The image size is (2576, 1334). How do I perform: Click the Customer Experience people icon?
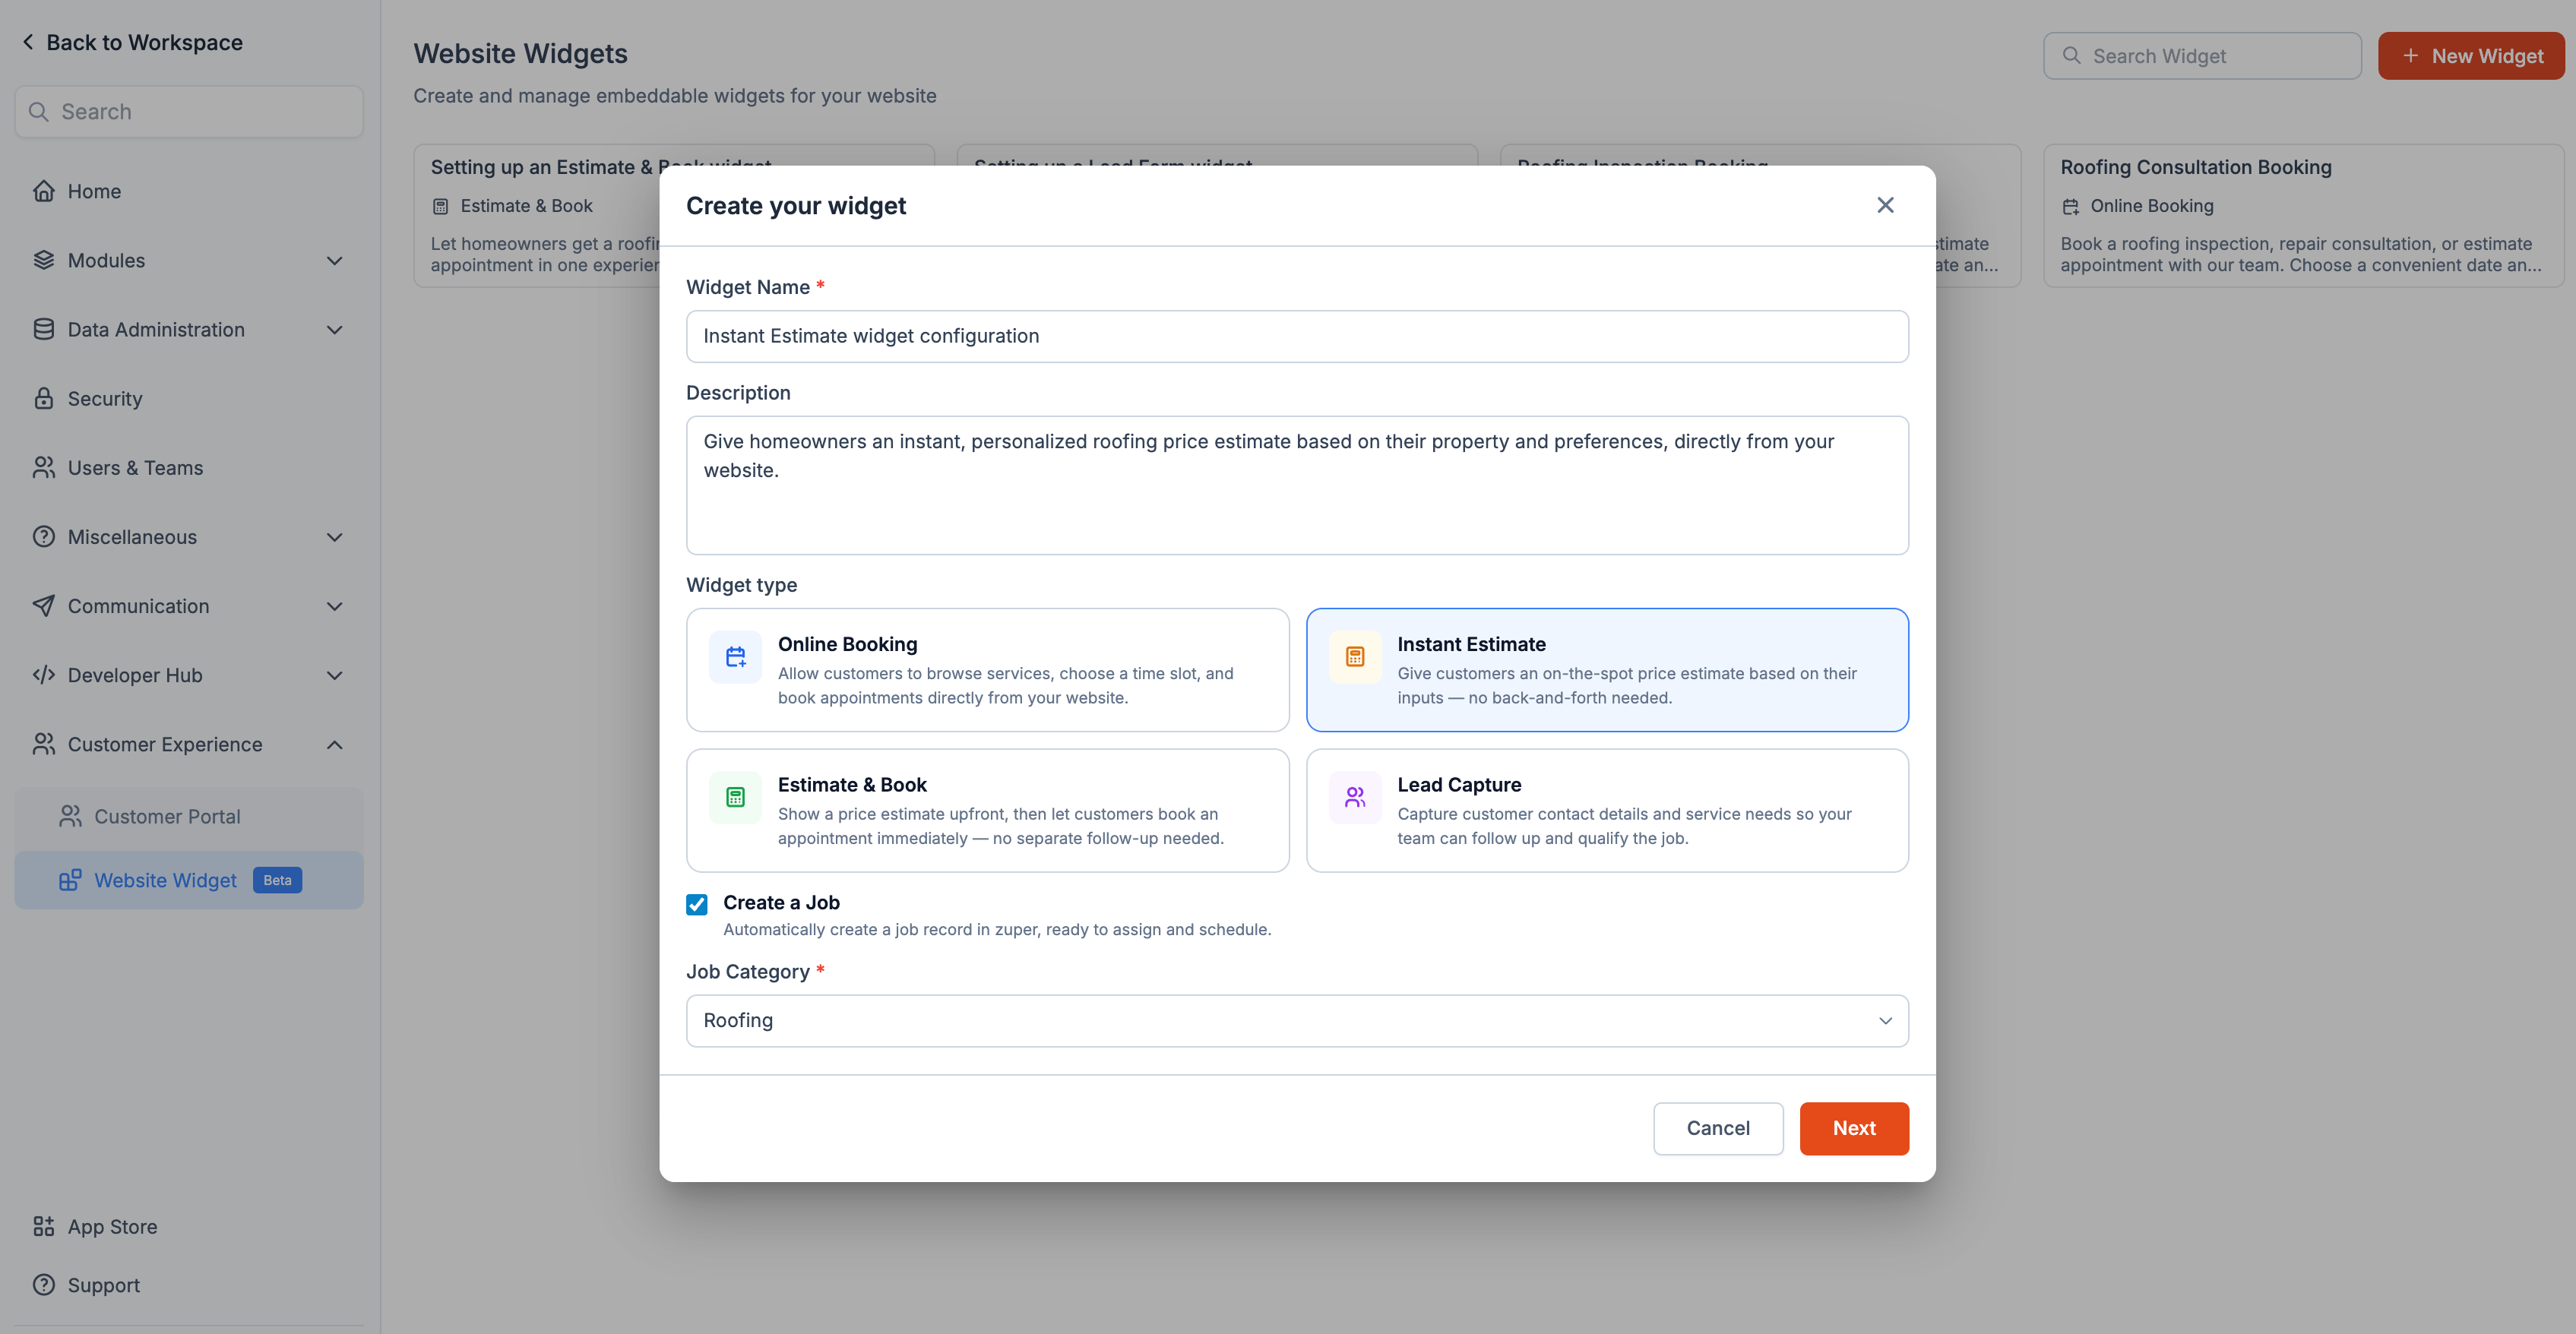[x=43, y=744]
